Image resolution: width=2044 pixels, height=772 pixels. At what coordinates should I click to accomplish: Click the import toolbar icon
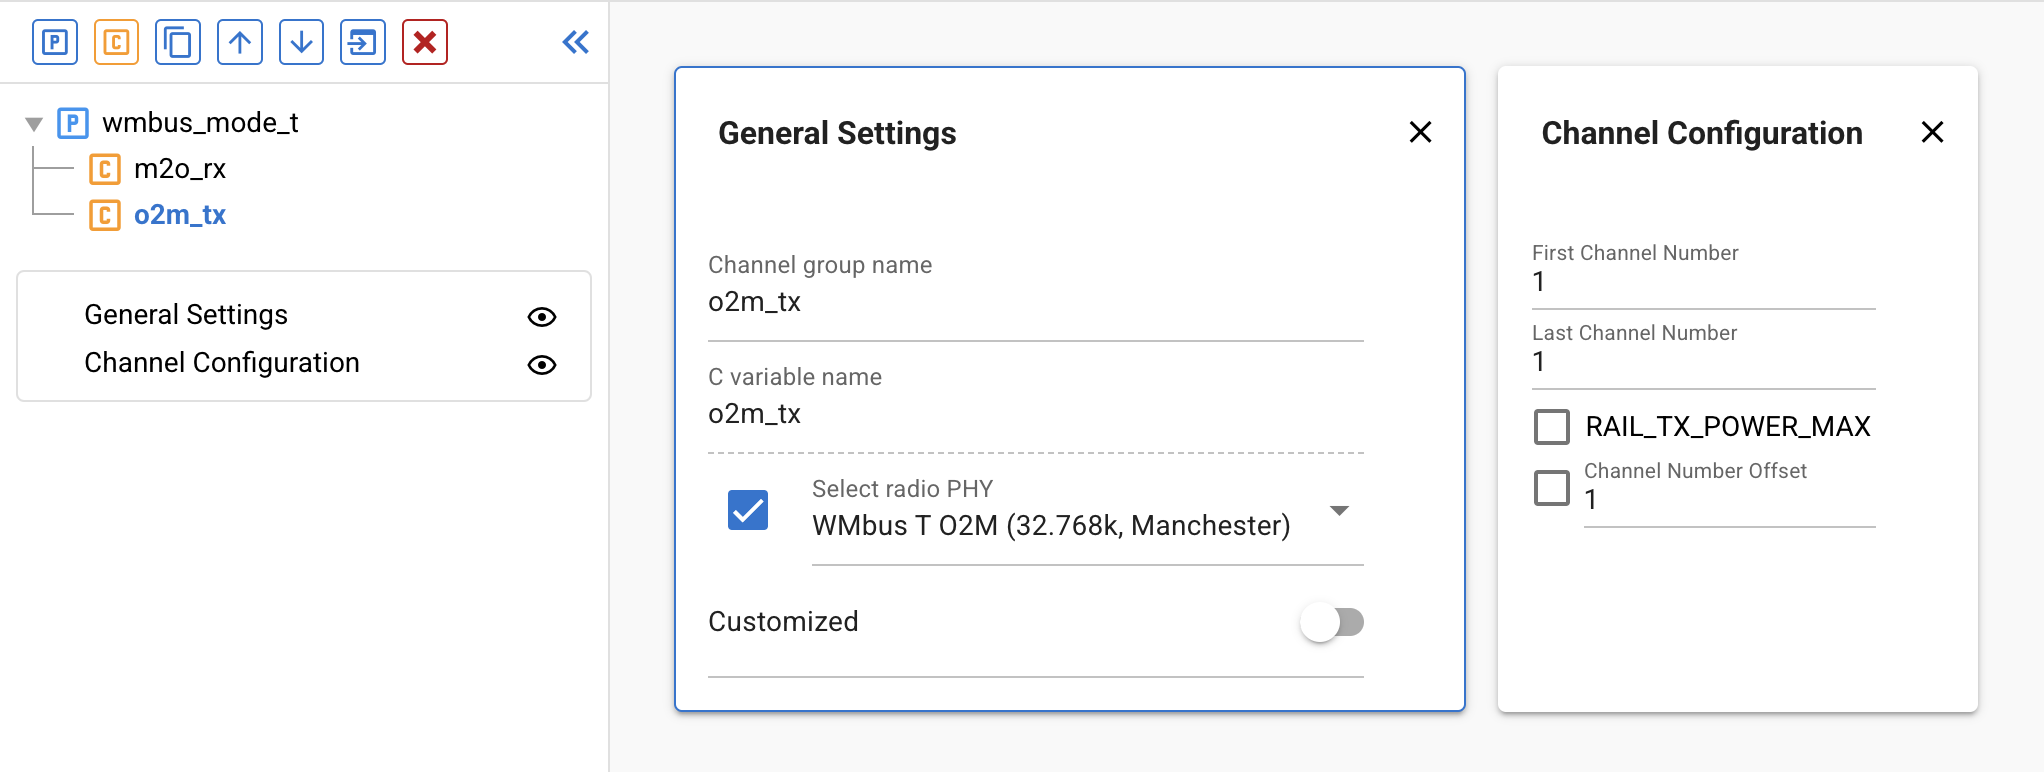coord(363,43)
